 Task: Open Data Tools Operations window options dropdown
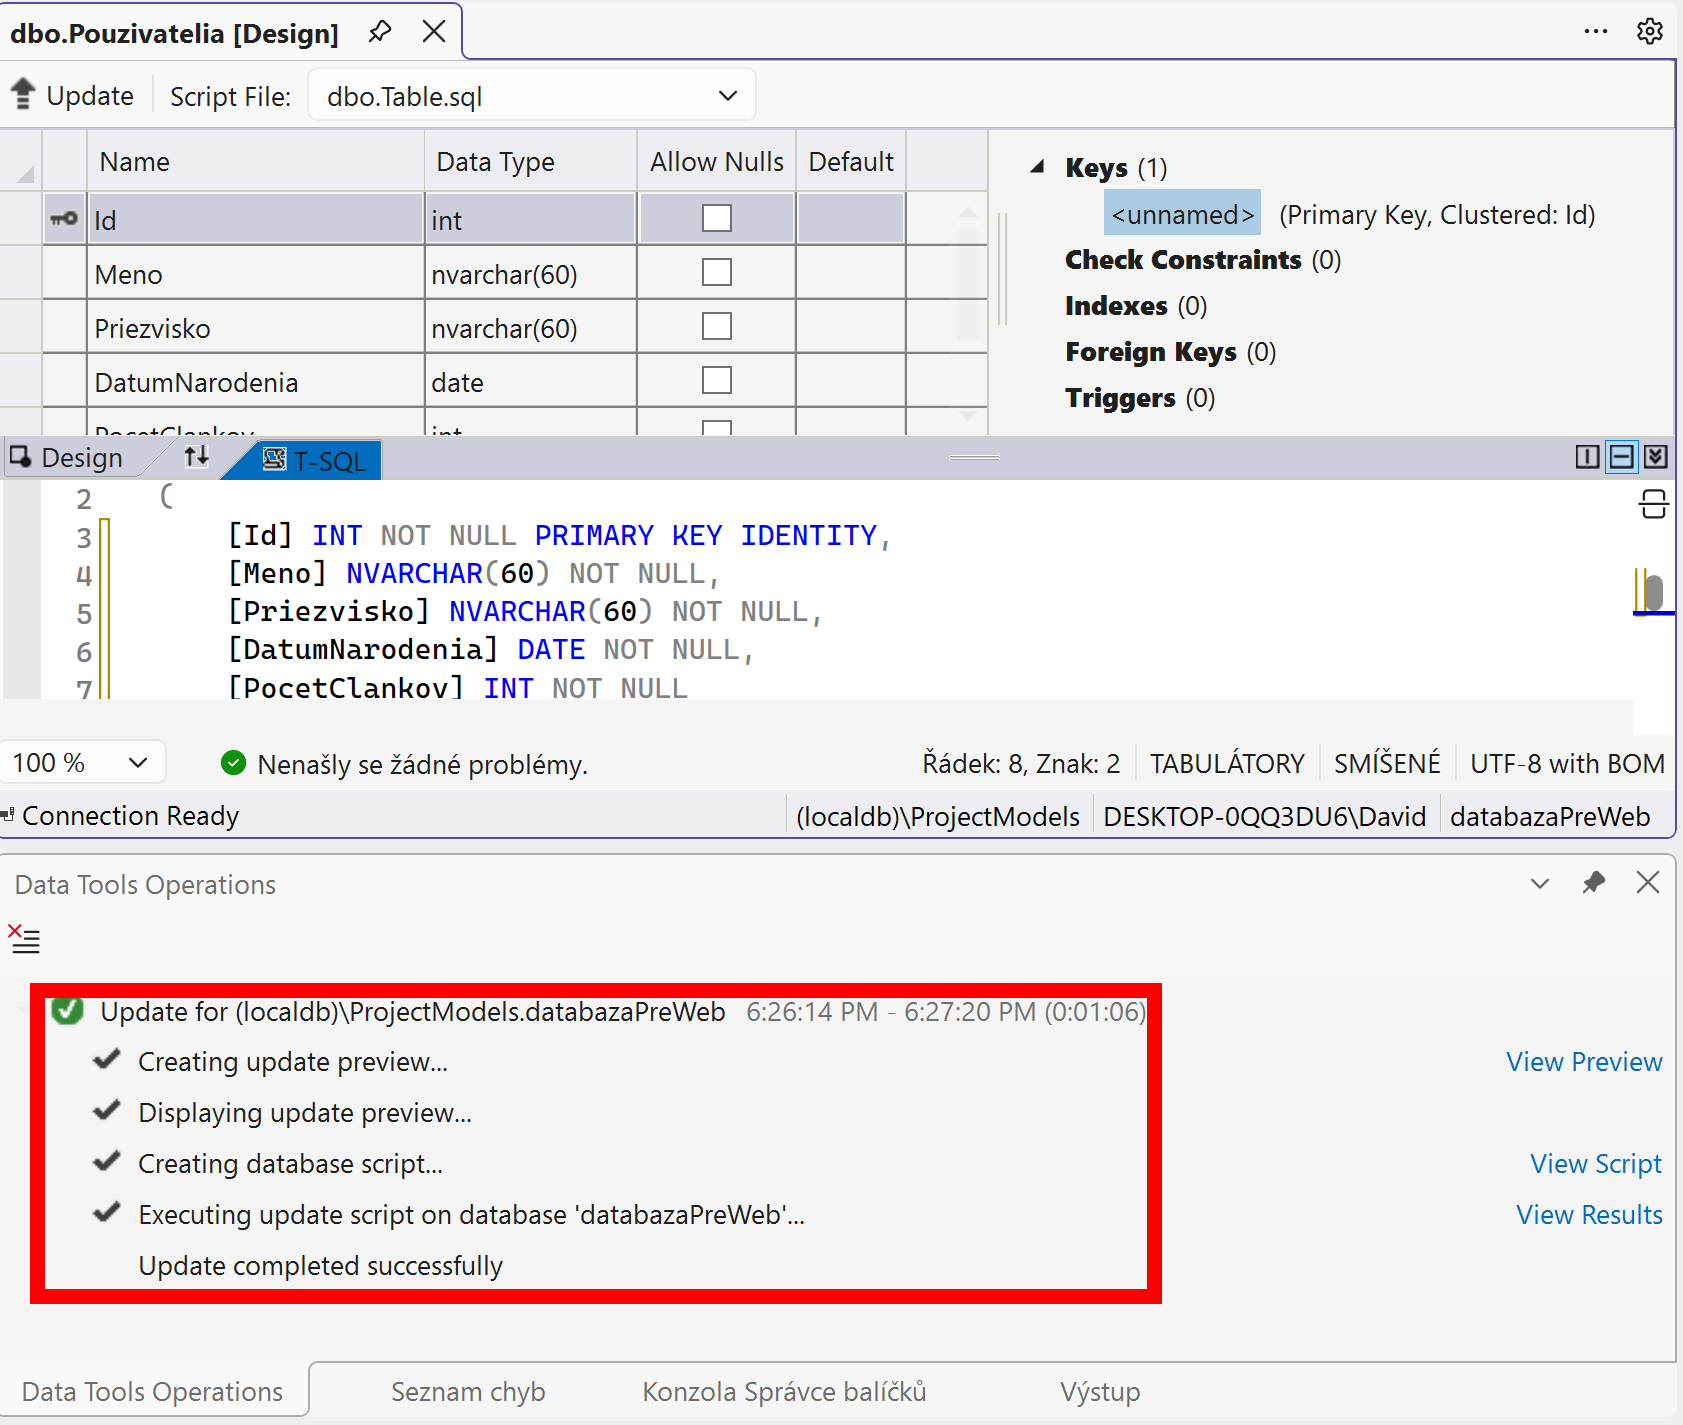1540,883
